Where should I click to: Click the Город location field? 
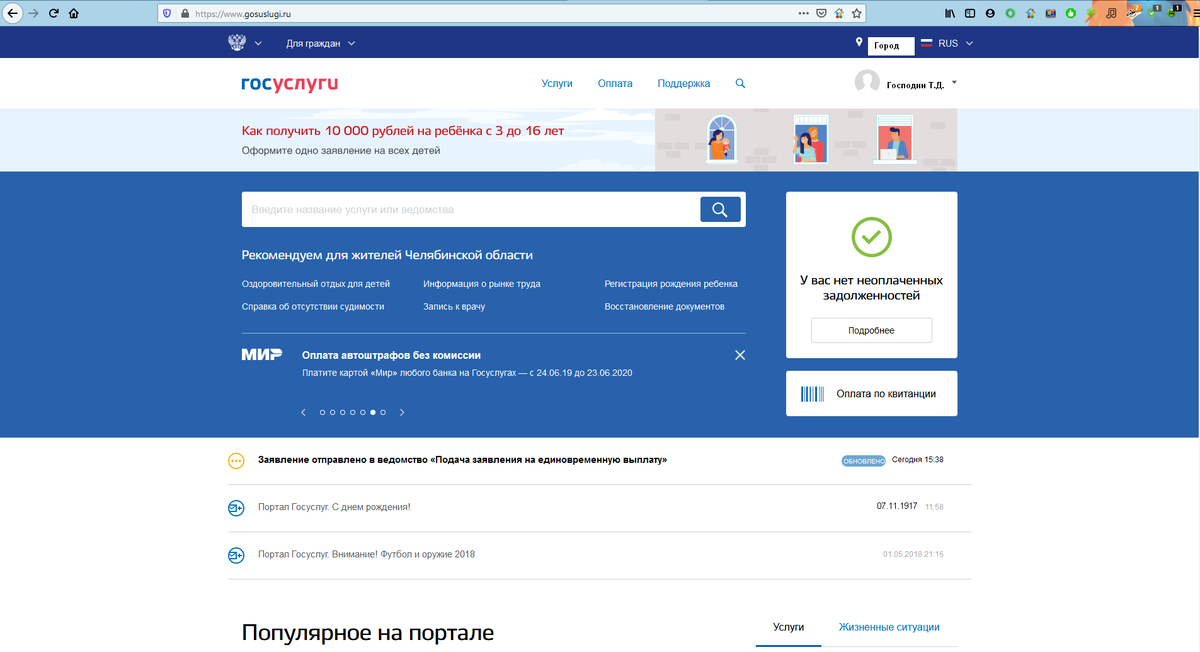892,45
